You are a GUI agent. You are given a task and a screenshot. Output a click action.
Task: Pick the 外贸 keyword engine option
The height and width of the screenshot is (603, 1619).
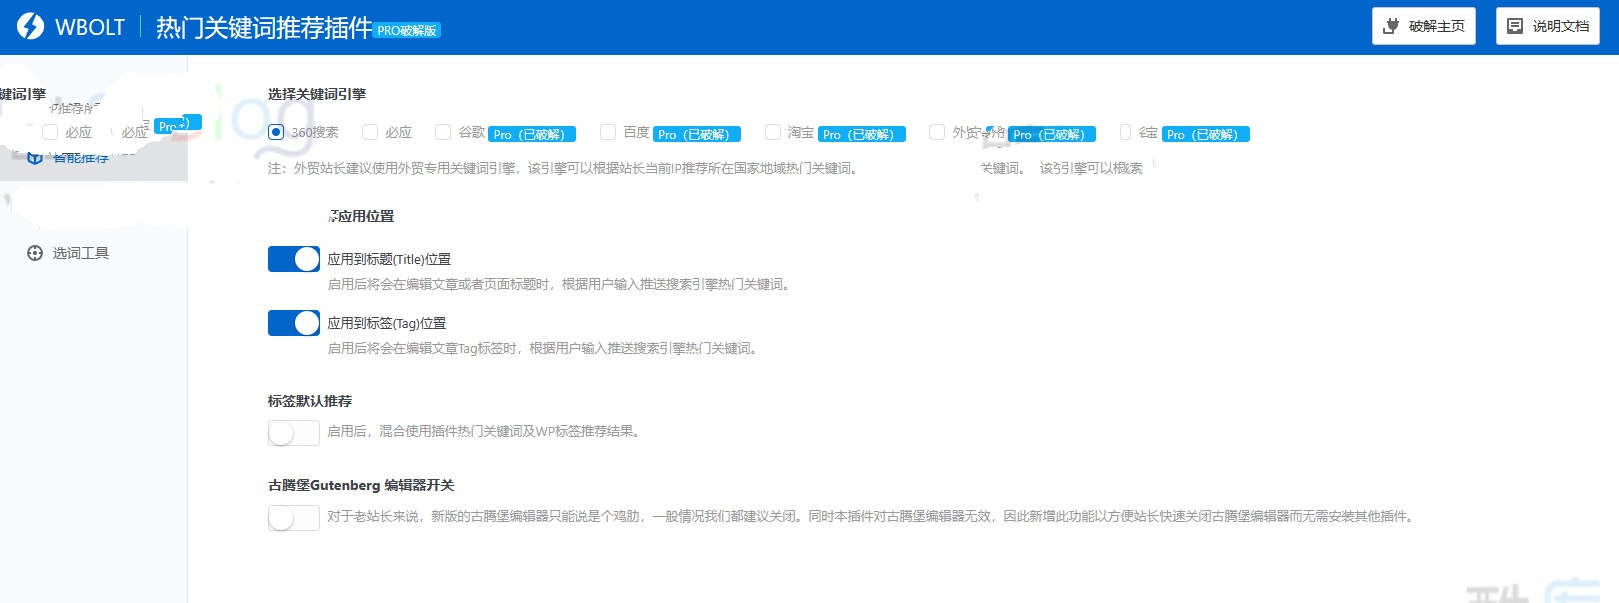click(937, 132)
